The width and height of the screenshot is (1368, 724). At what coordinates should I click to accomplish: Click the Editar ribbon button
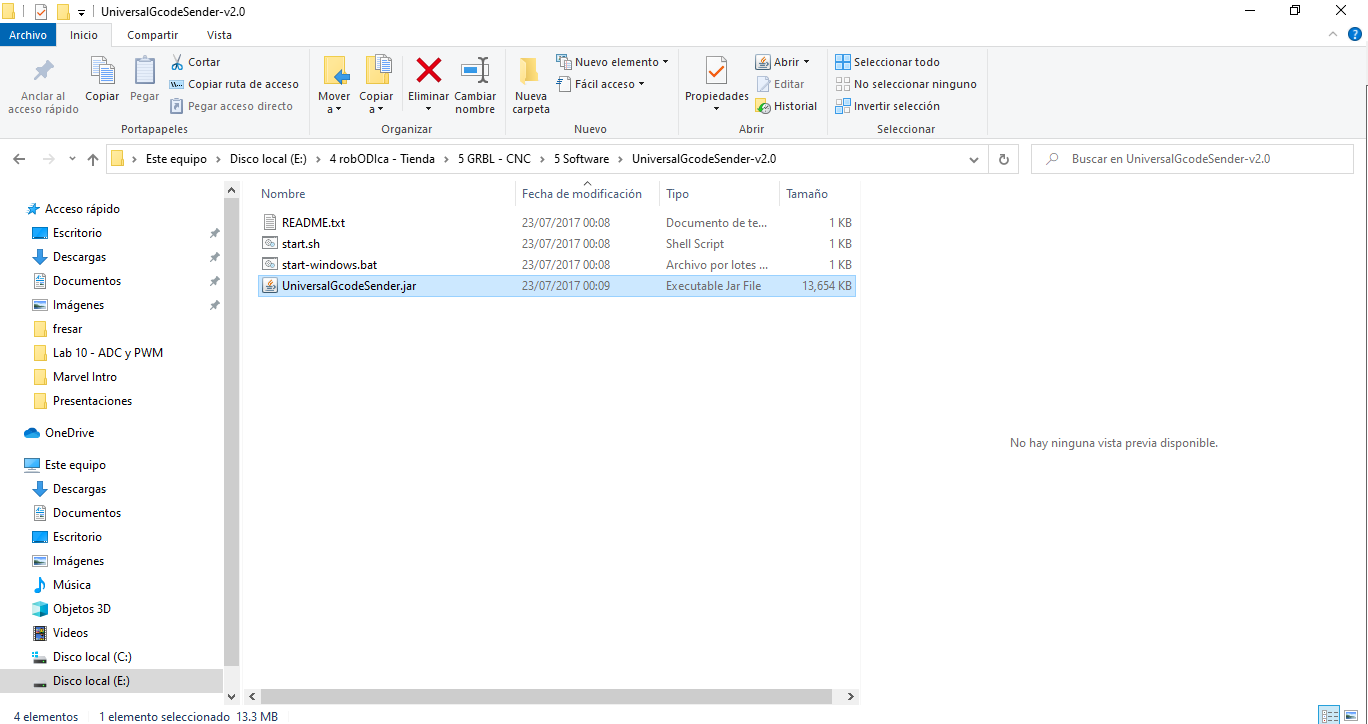tap(780, 84)
